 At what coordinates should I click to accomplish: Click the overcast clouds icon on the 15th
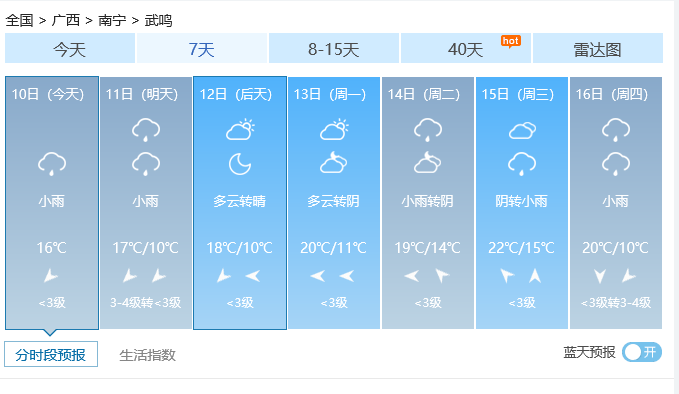522,130
